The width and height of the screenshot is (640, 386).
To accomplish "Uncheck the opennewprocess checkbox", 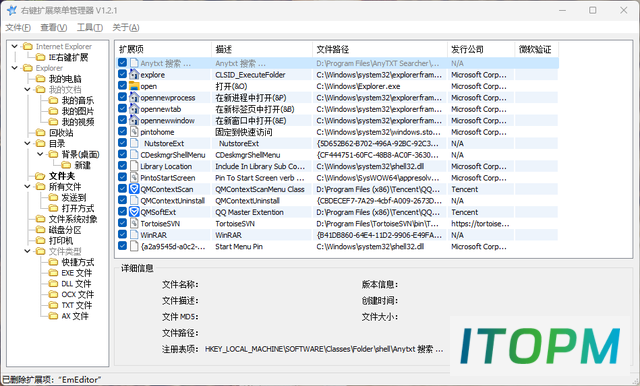I will [x=122, y=97].
